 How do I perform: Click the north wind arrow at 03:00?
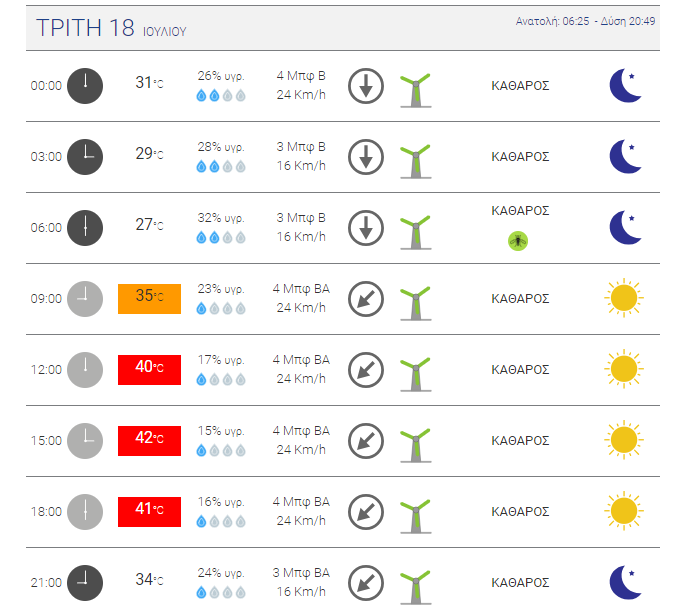click(x=366, y=157)
